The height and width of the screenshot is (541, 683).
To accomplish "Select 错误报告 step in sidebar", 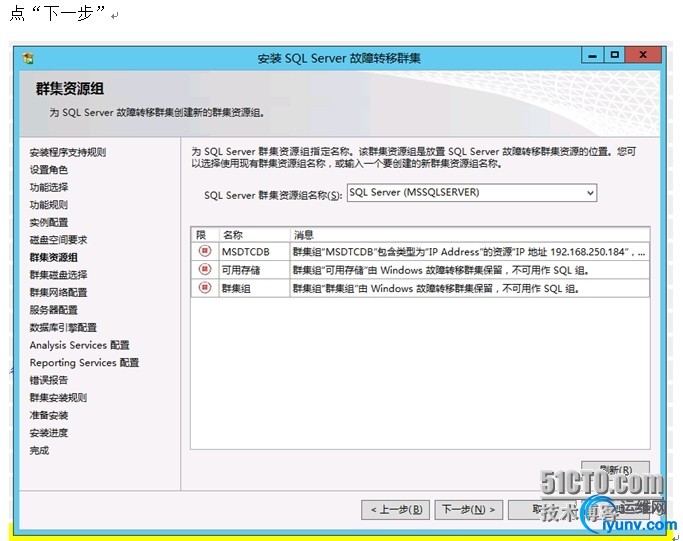I will coord(48,380).
